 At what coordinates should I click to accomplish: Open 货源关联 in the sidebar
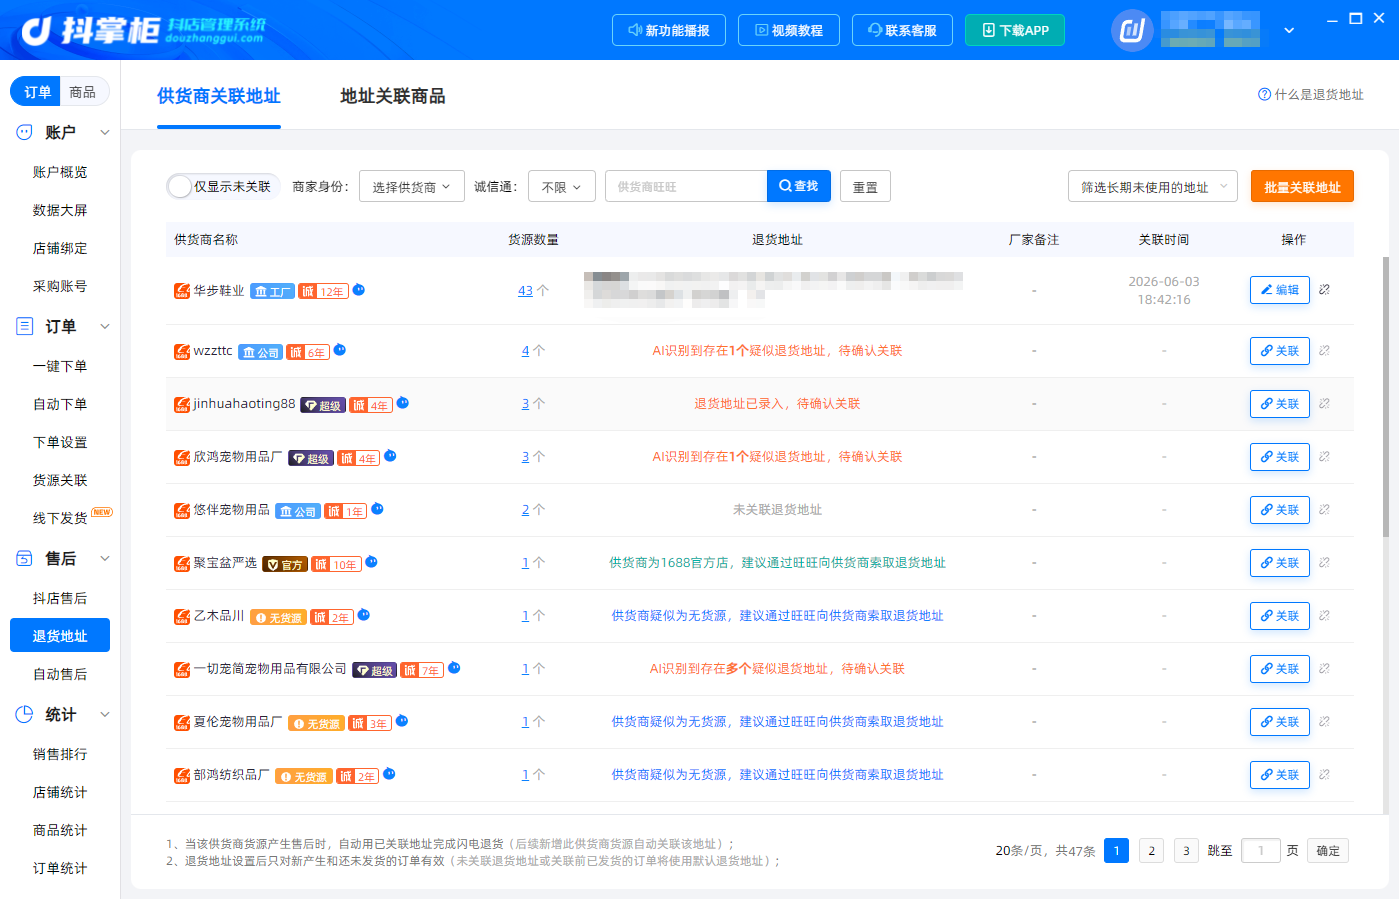click(60, 480)
